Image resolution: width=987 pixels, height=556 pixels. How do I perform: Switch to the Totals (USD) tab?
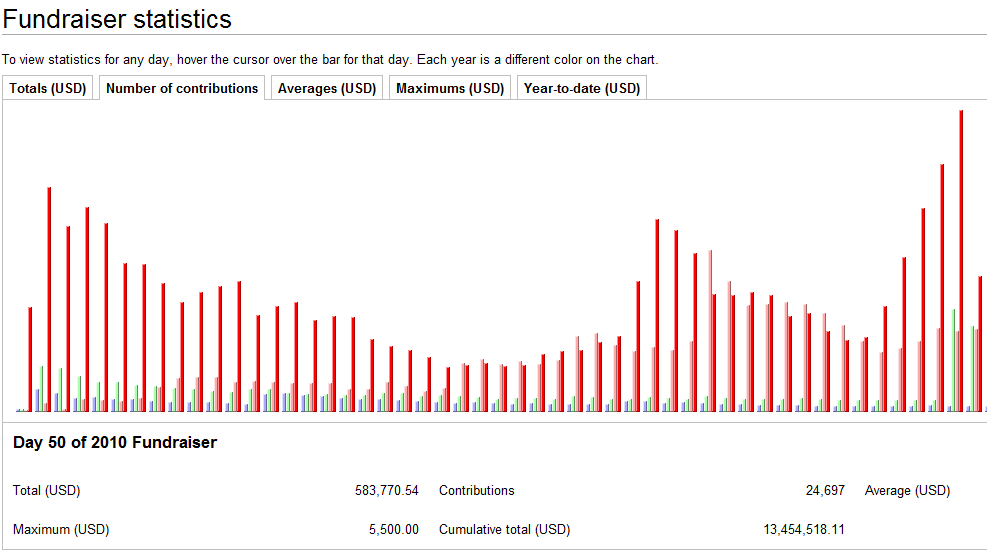click(48, 88)
